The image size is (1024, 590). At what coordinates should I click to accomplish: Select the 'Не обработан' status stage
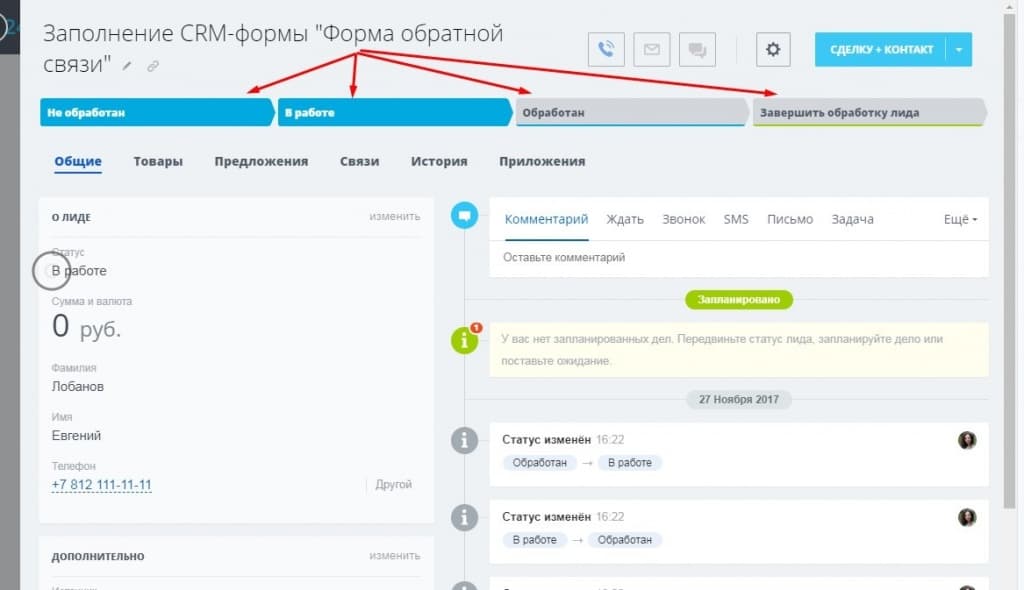(150, 112)
